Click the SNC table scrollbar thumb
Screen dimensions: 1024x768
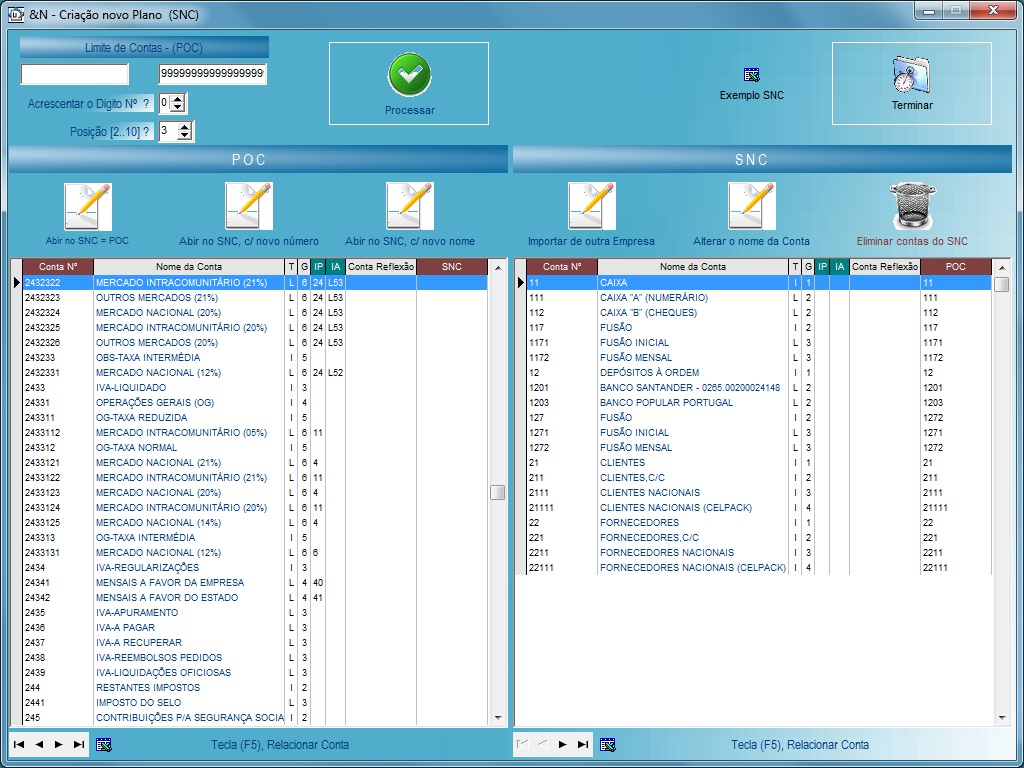(1002, 285)
